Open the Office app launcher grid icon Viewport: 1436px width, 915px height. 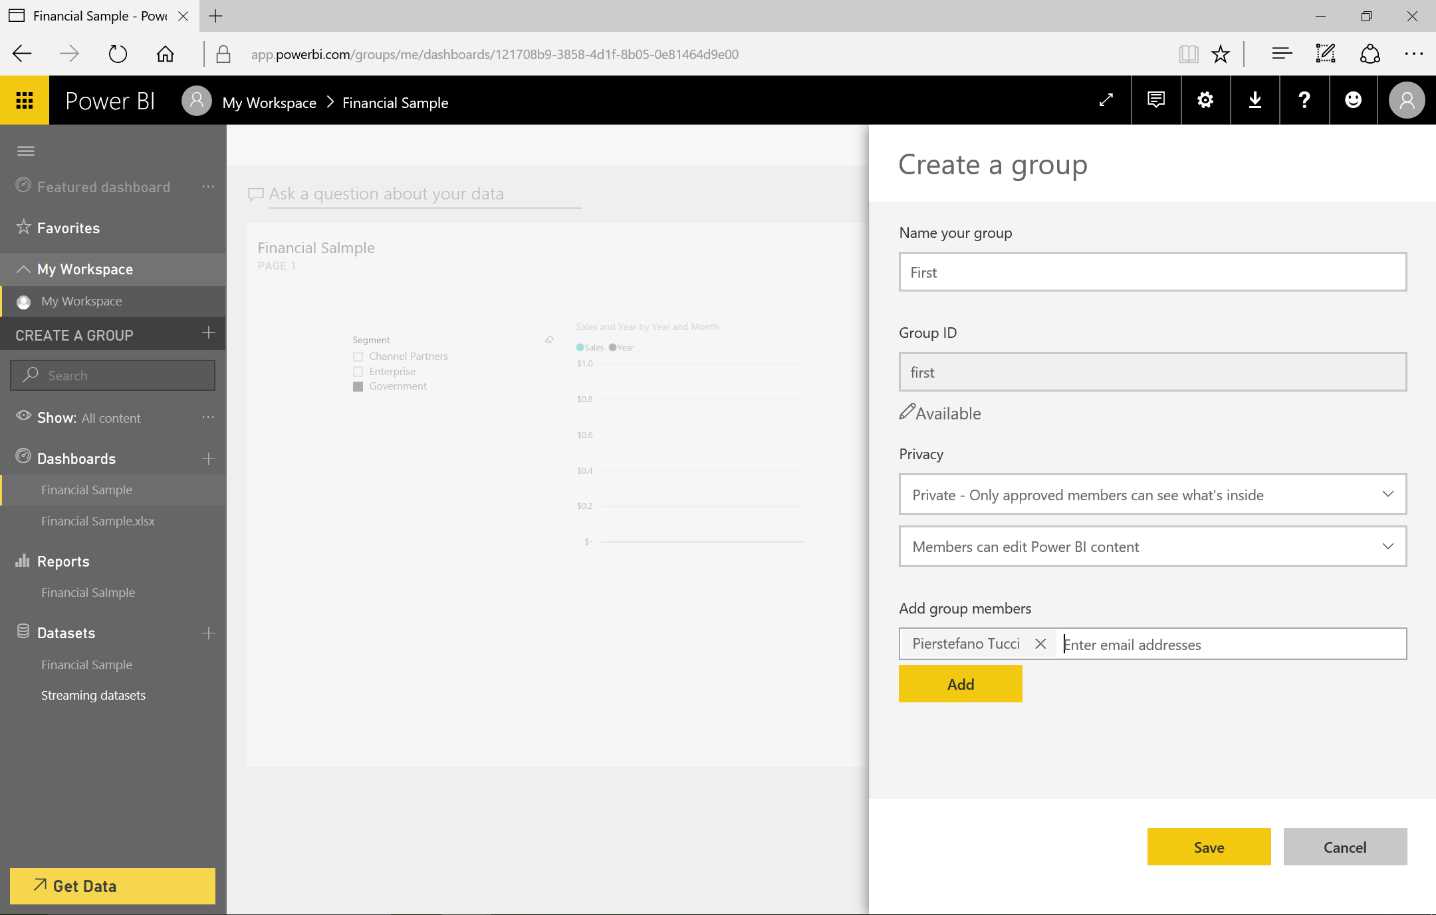[x=22, y=100]
